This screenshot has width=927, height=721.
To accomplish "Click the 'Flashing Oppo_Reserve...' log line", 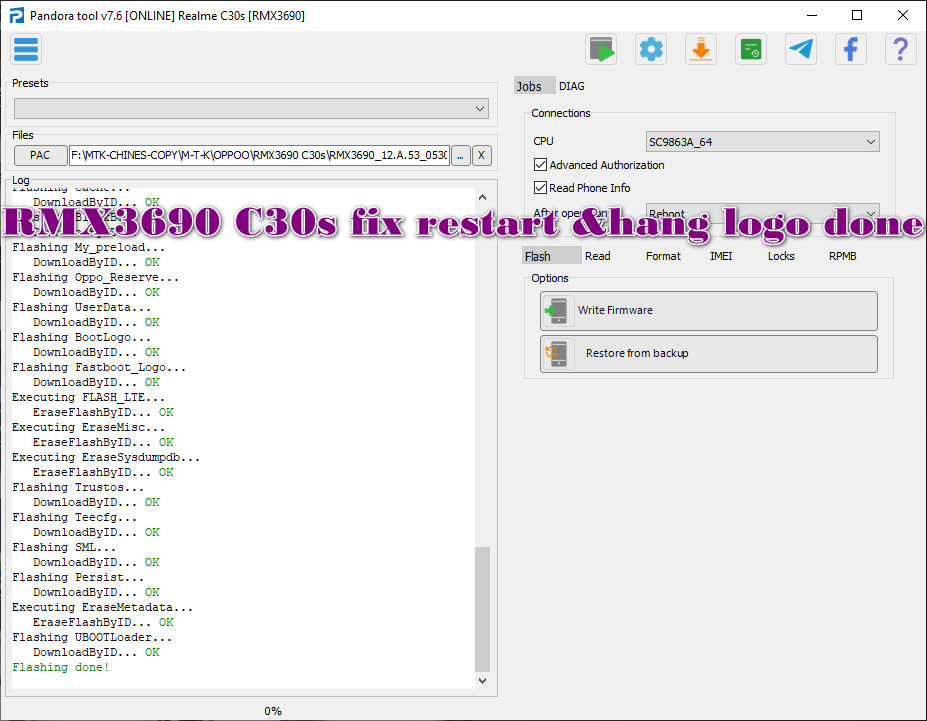I will point(95,277).
